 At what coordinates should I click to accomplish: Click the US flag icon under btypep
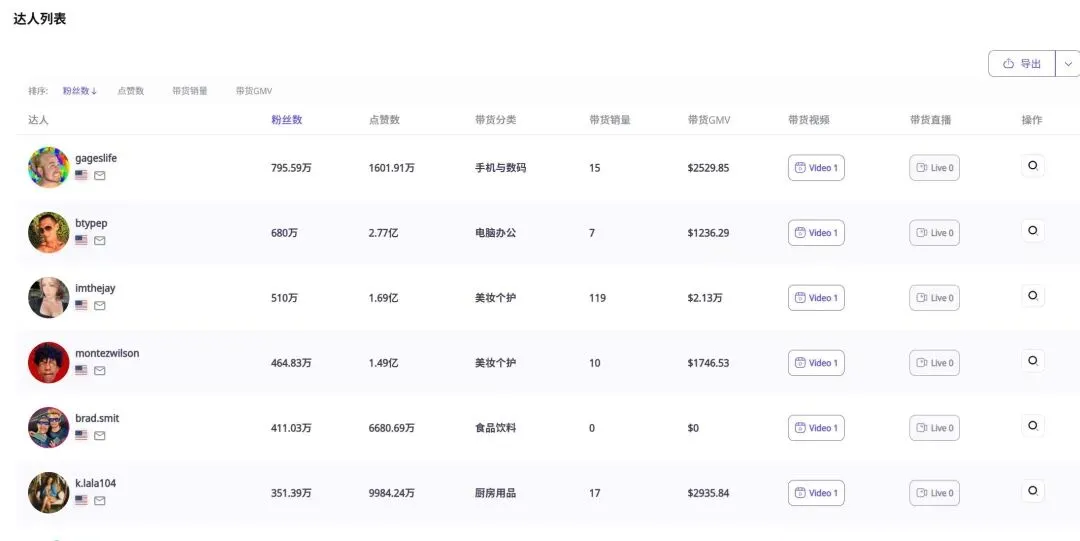click(x=81, y=241)
